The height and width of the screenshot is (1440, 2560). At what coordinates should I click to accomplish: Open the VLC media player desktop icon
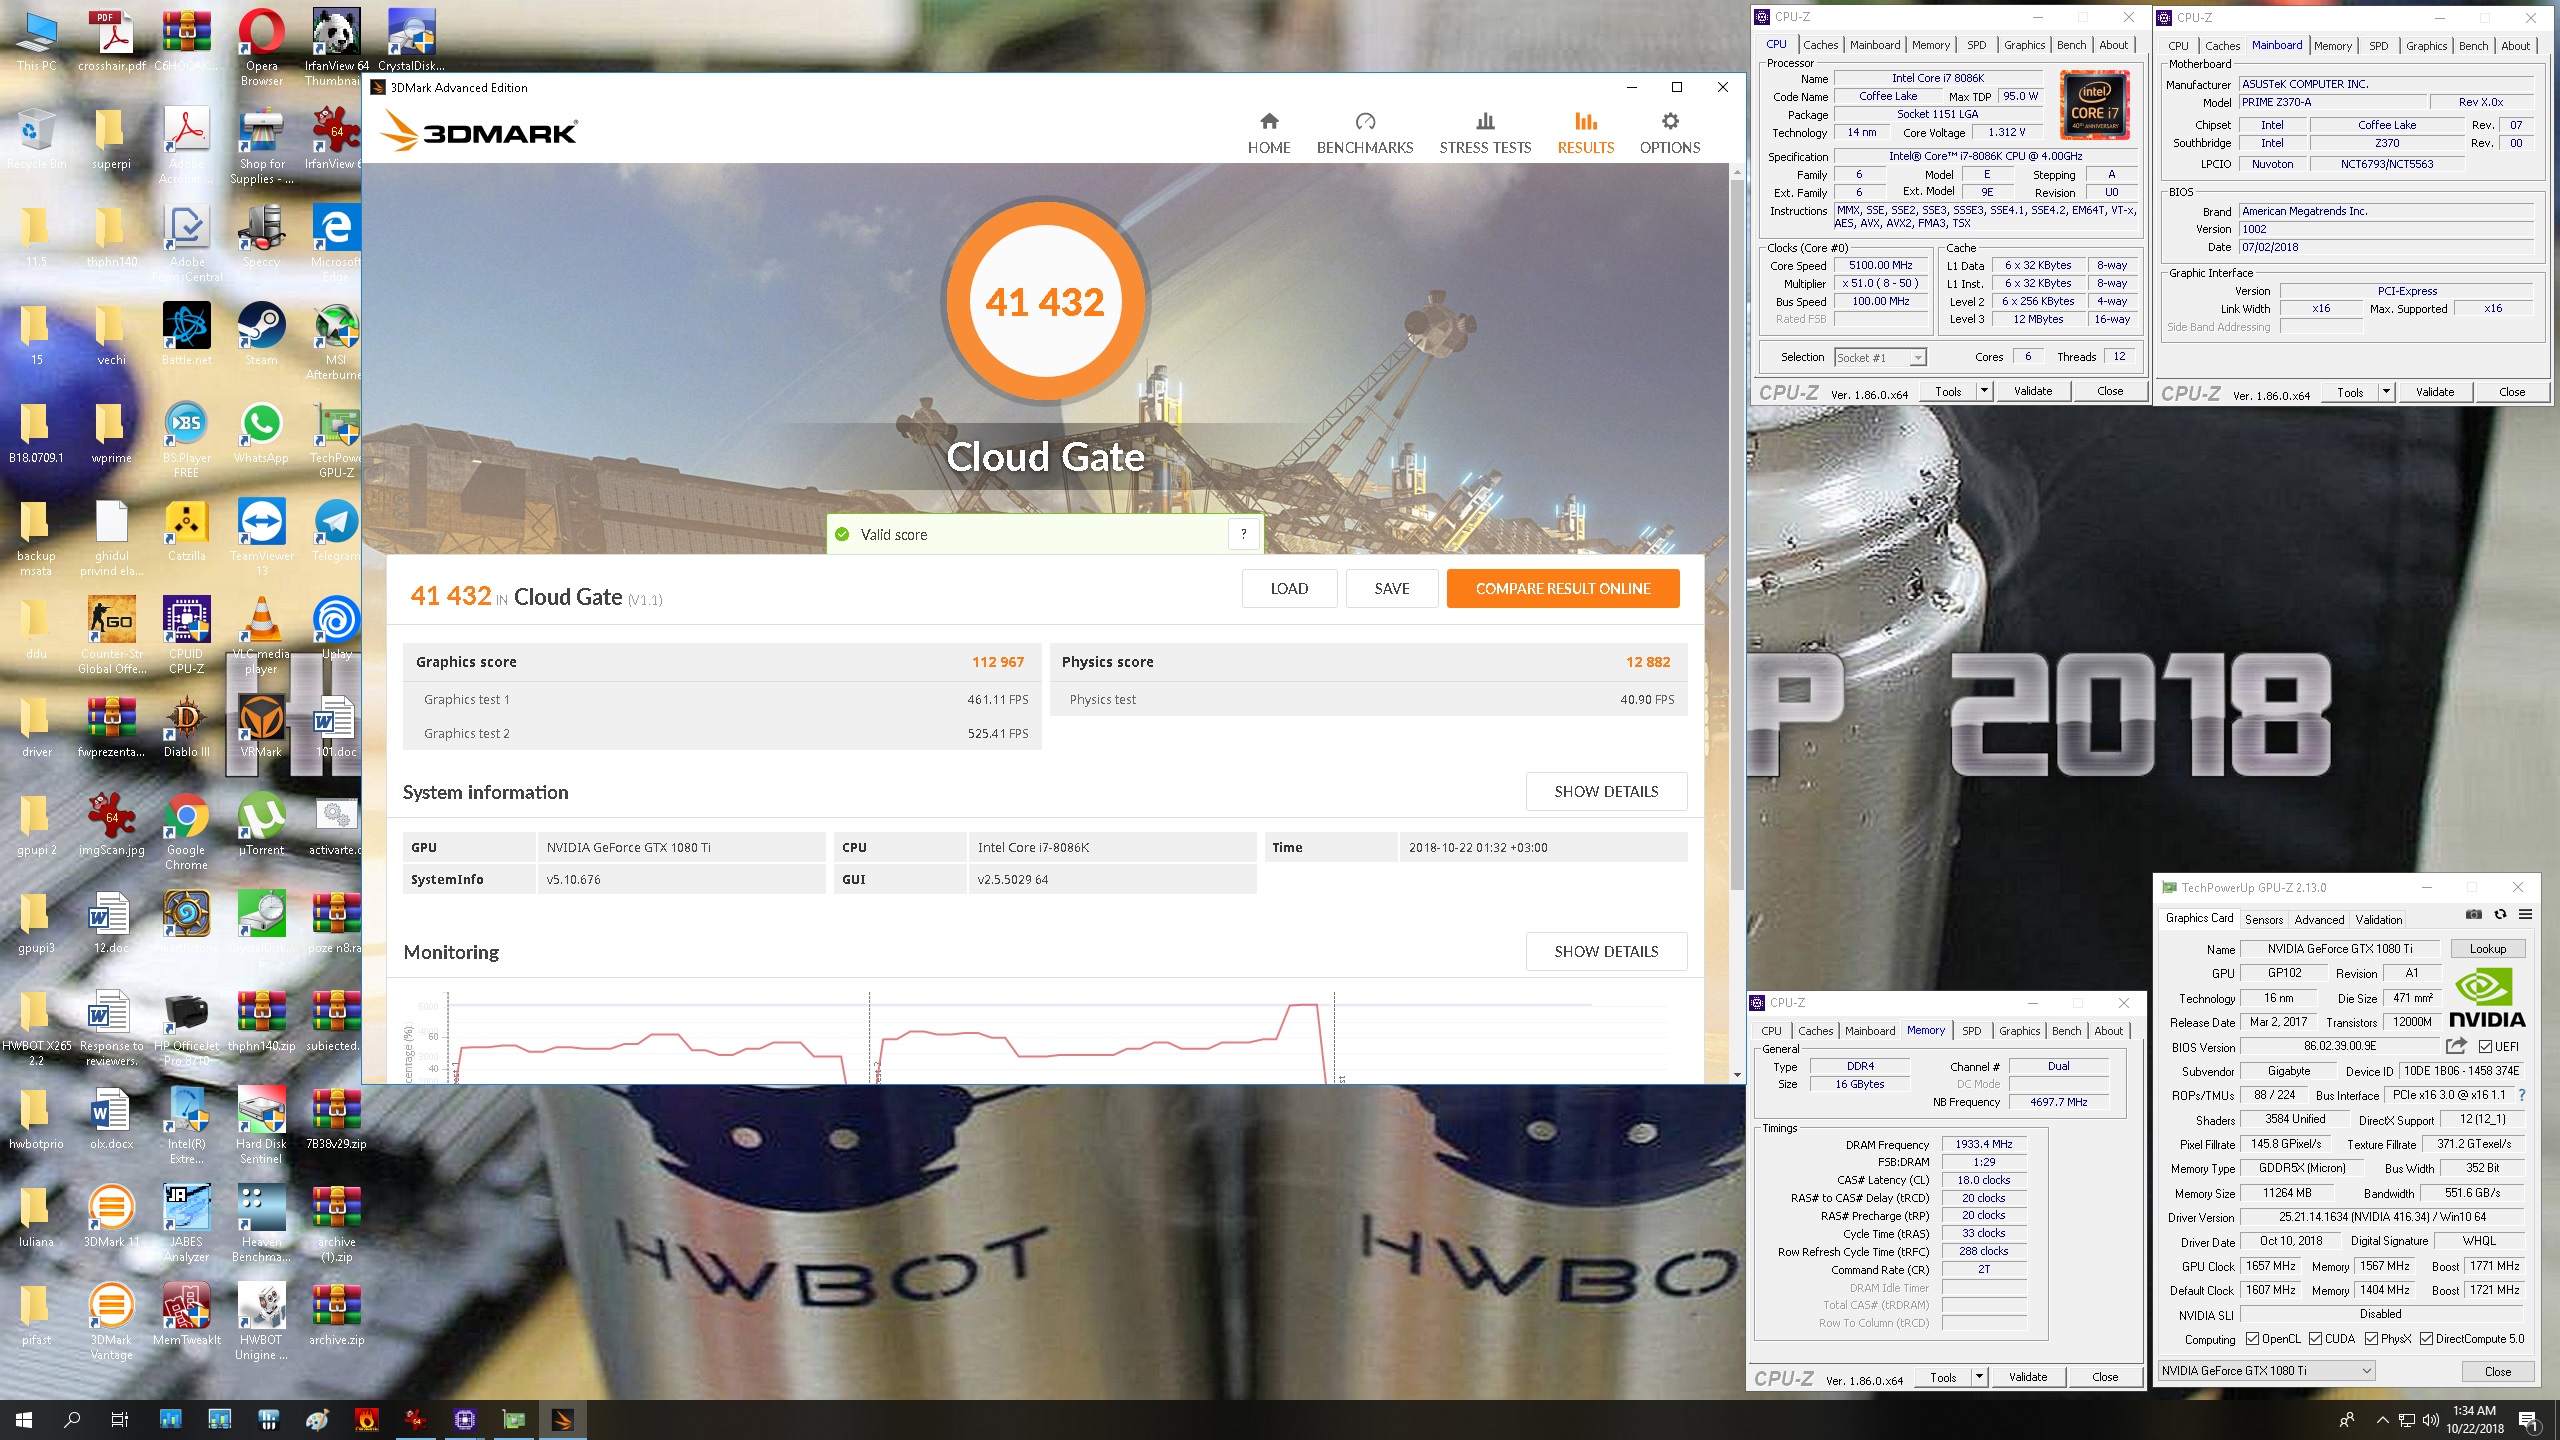click(x=261, y=635)
